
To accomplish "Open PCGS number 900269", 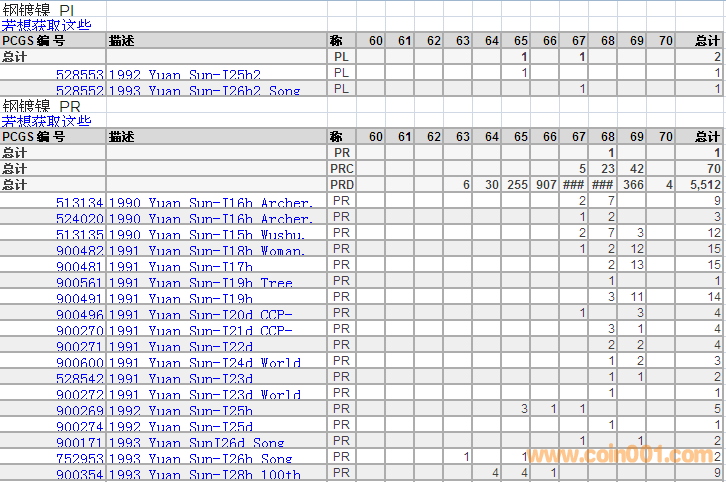I will (80, 410).
